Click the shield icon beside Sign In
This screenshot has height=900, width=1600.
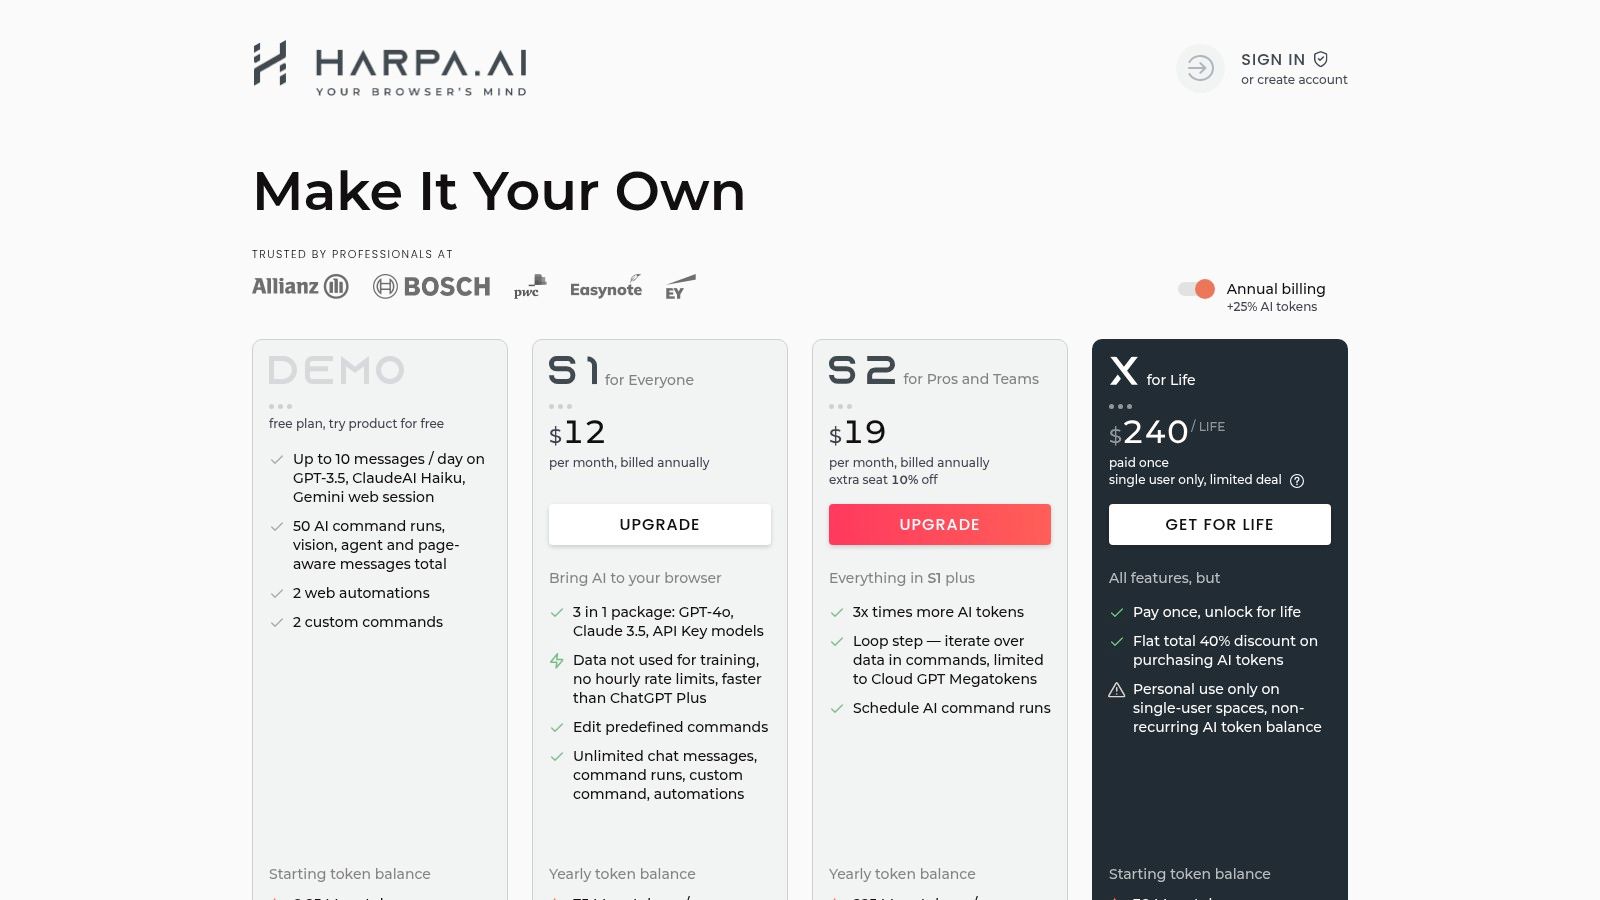point(1321,59)
